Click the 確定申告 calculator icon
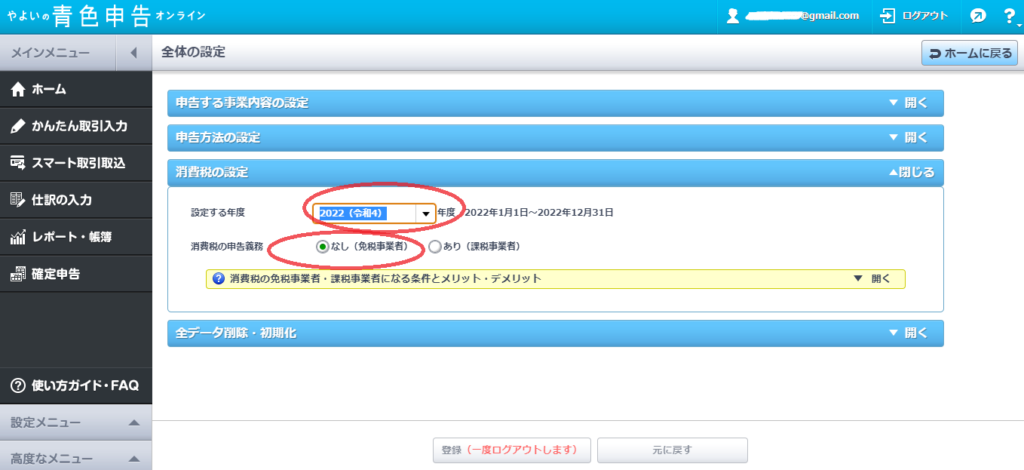 point(18,274)
